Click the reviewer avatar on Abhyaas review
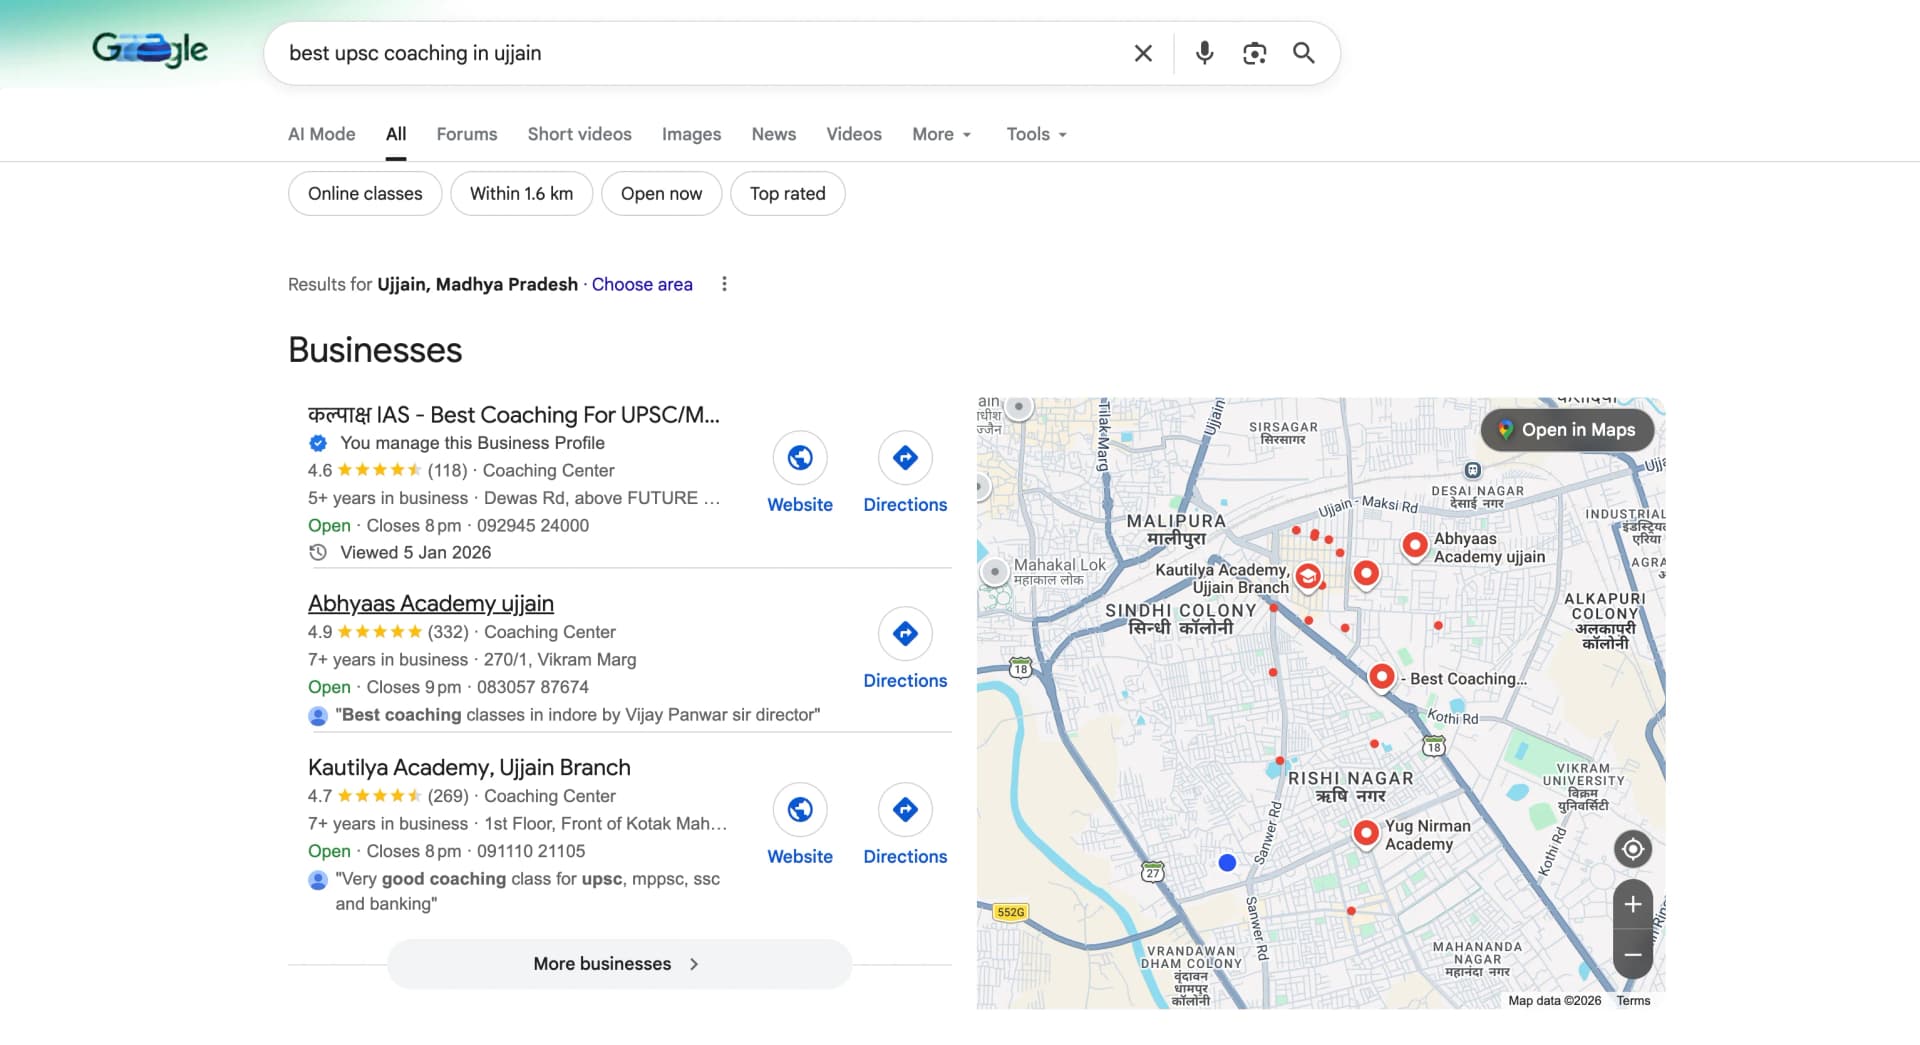1920x1045 pixels. tap(318, 716)
